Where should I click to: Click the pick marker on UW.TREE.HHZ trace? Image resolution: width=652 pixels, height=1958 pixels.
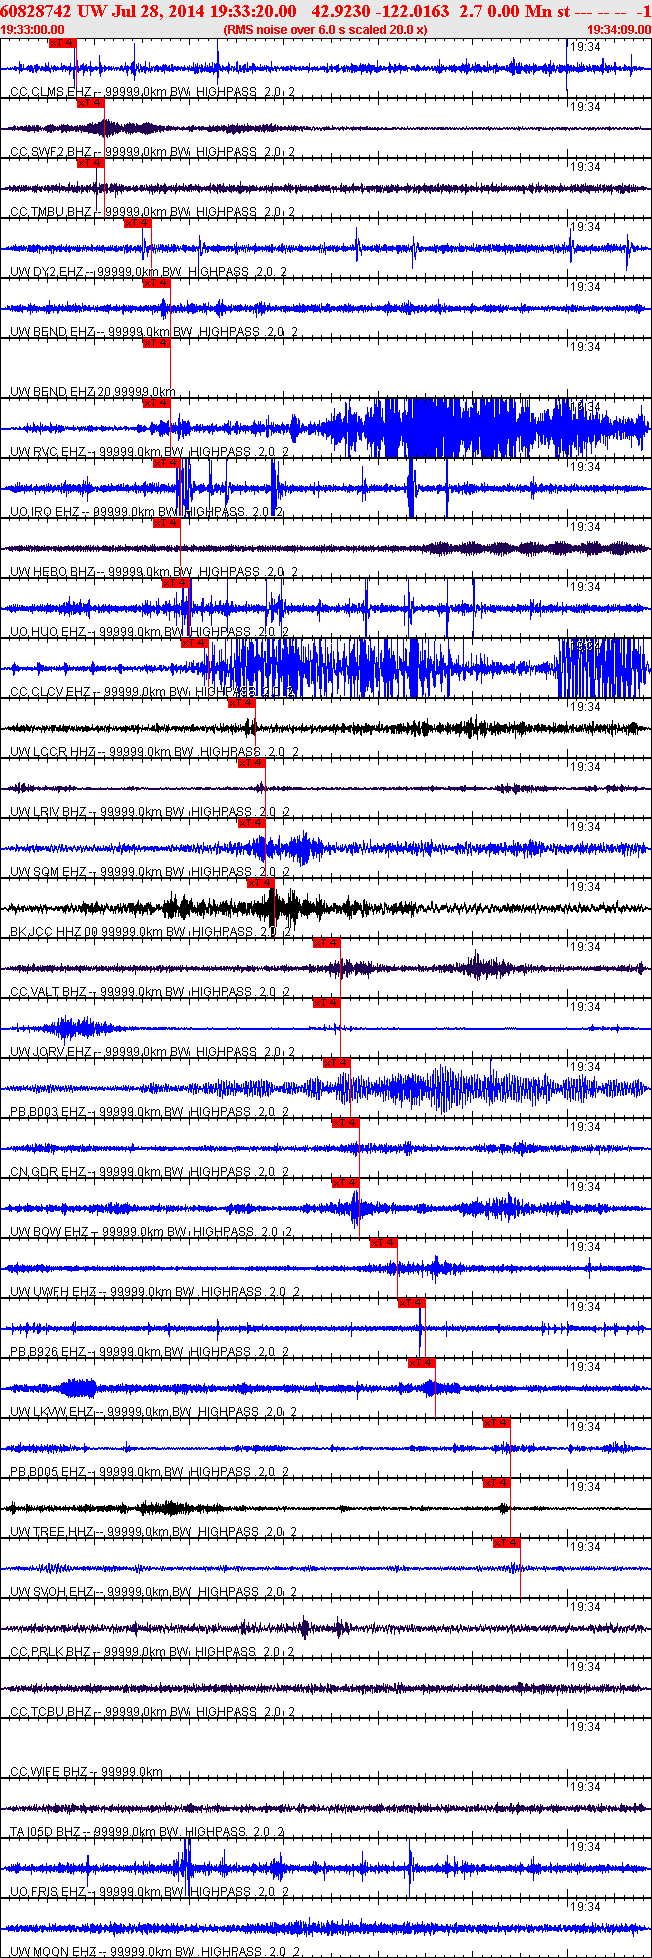tap(497, 1483)
